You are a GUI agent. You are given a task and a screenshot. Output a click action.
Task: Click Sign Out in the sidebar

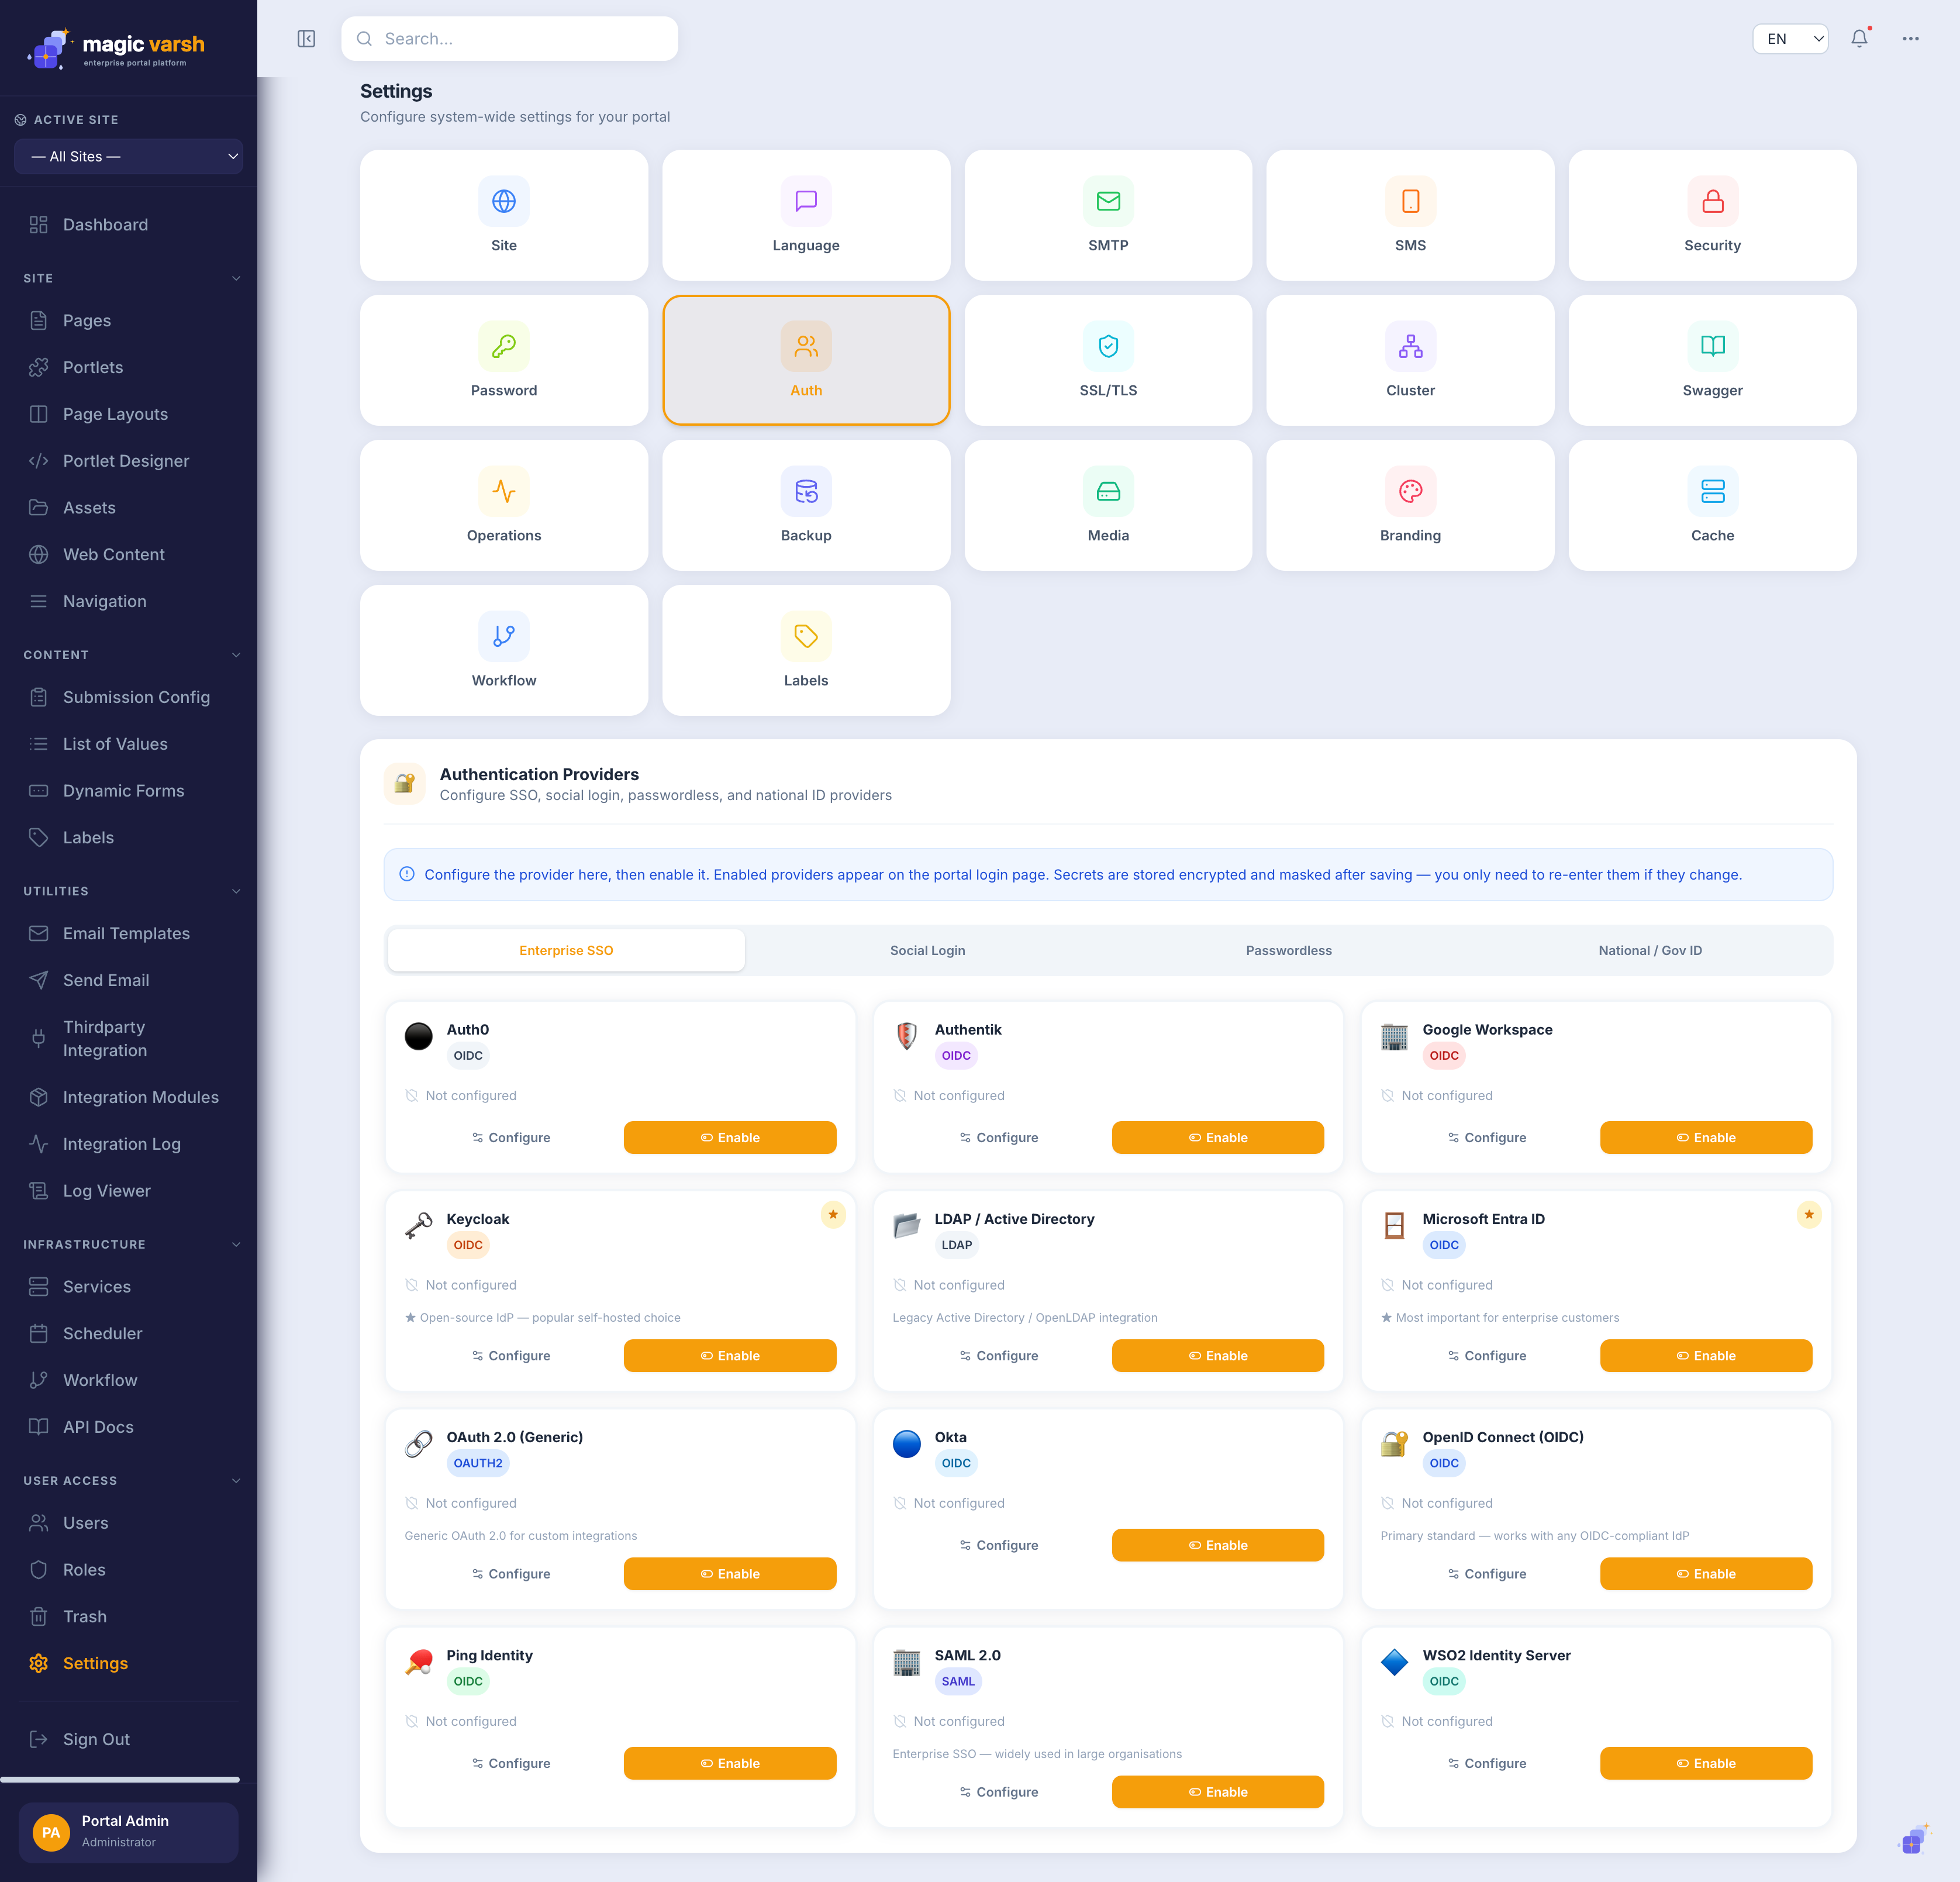pyautogui.click(x=96, y=1739)
